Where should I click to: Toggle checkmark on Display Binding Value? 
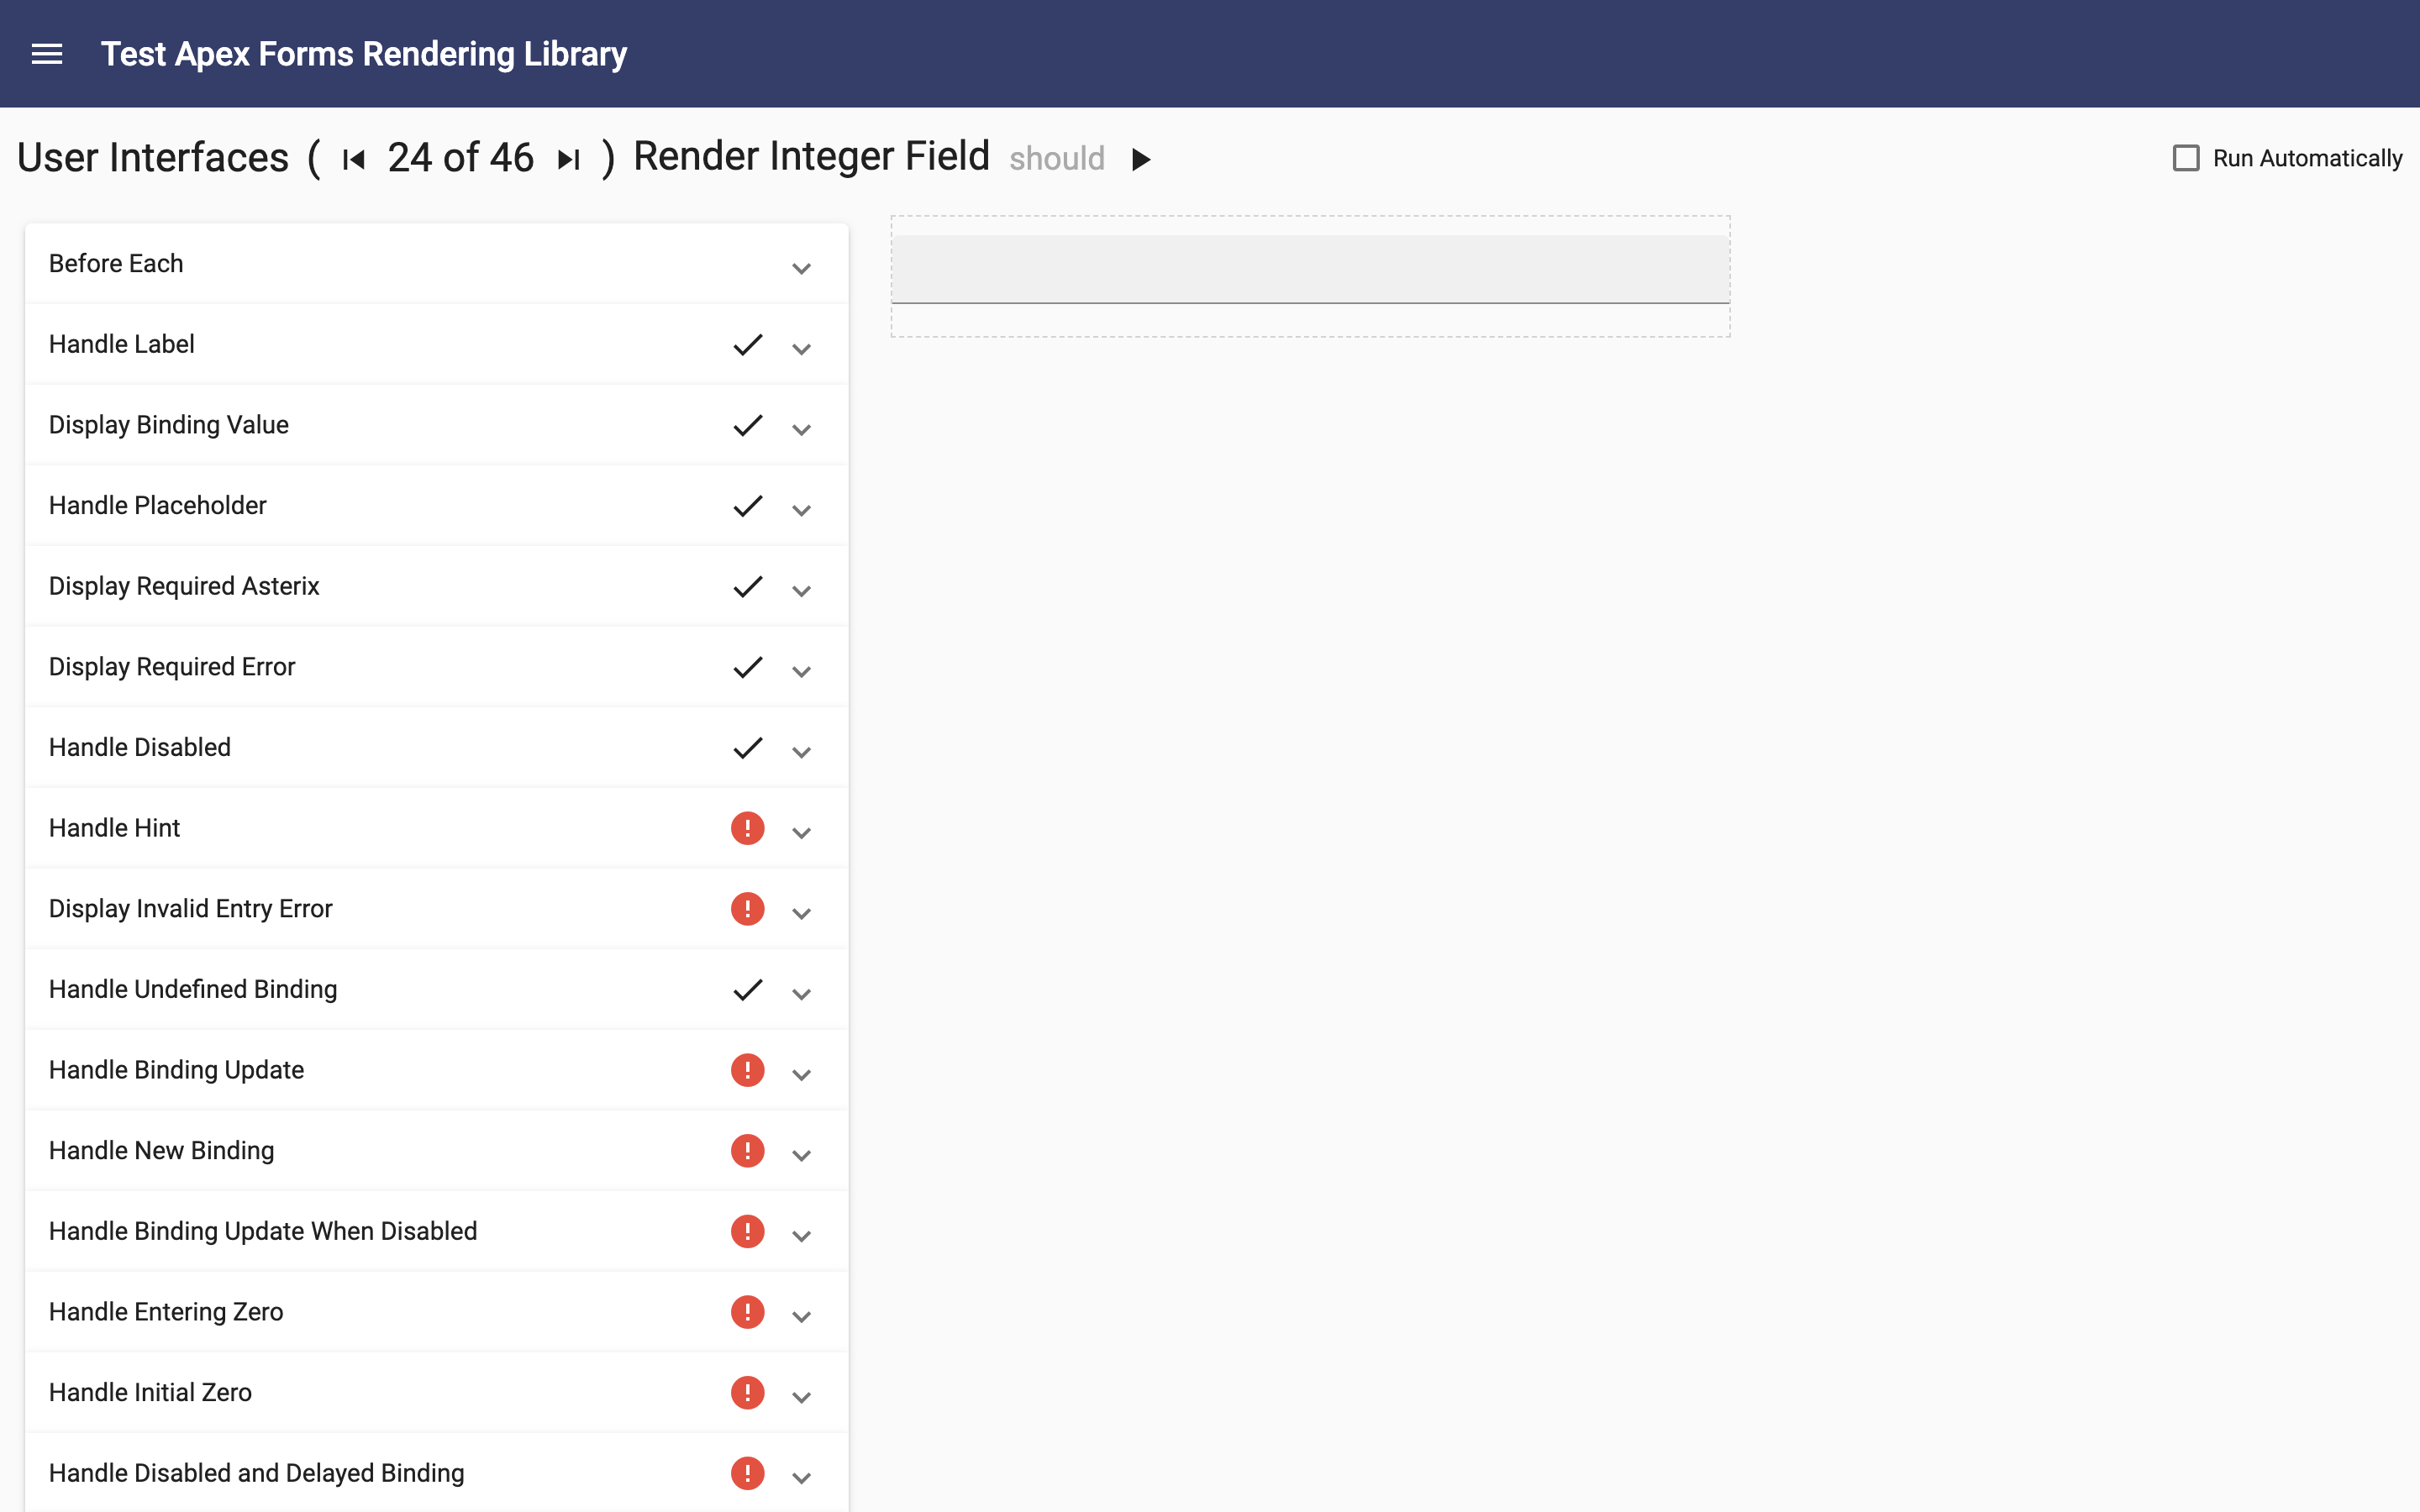click(x=748, y=425)
